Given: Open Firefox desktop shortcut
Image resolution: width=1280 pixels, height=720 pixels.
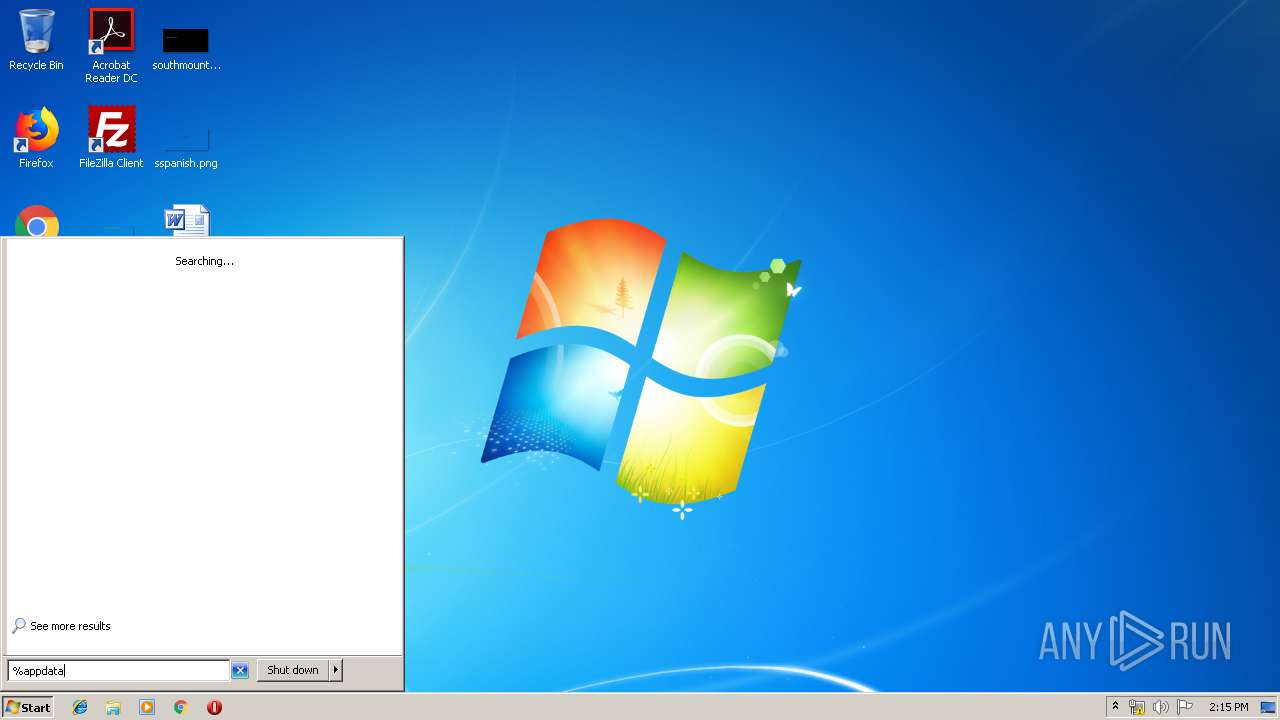Looking at the screenshot, I should coord(36,138).
